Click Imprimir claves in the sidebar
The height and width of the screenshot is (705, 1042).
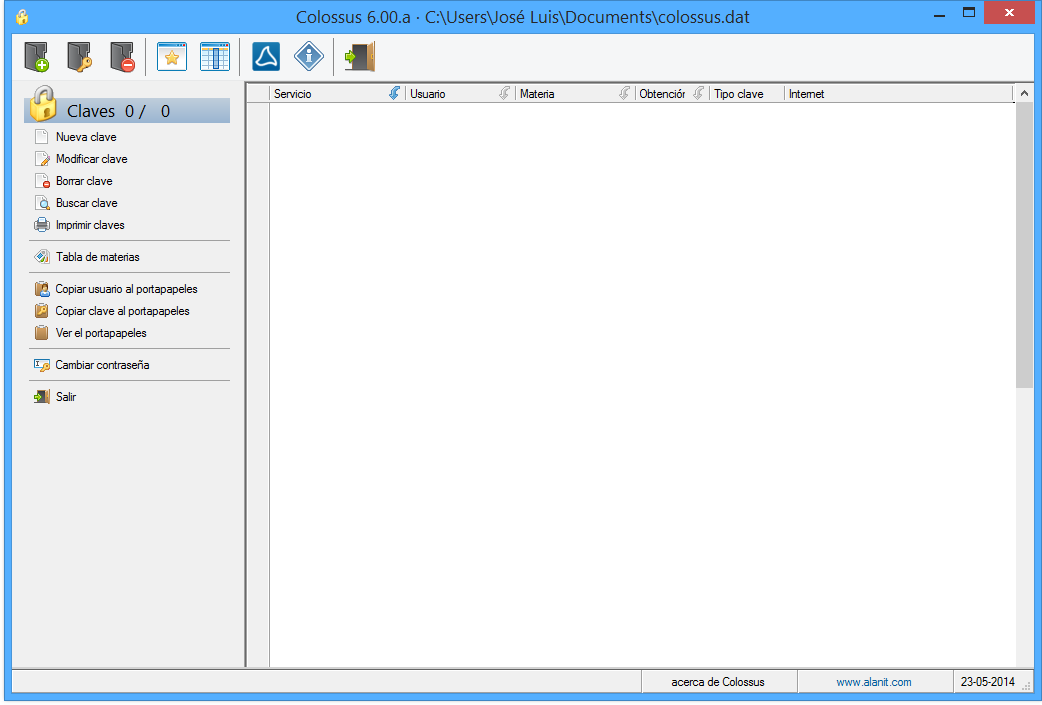tap(90, 225)
